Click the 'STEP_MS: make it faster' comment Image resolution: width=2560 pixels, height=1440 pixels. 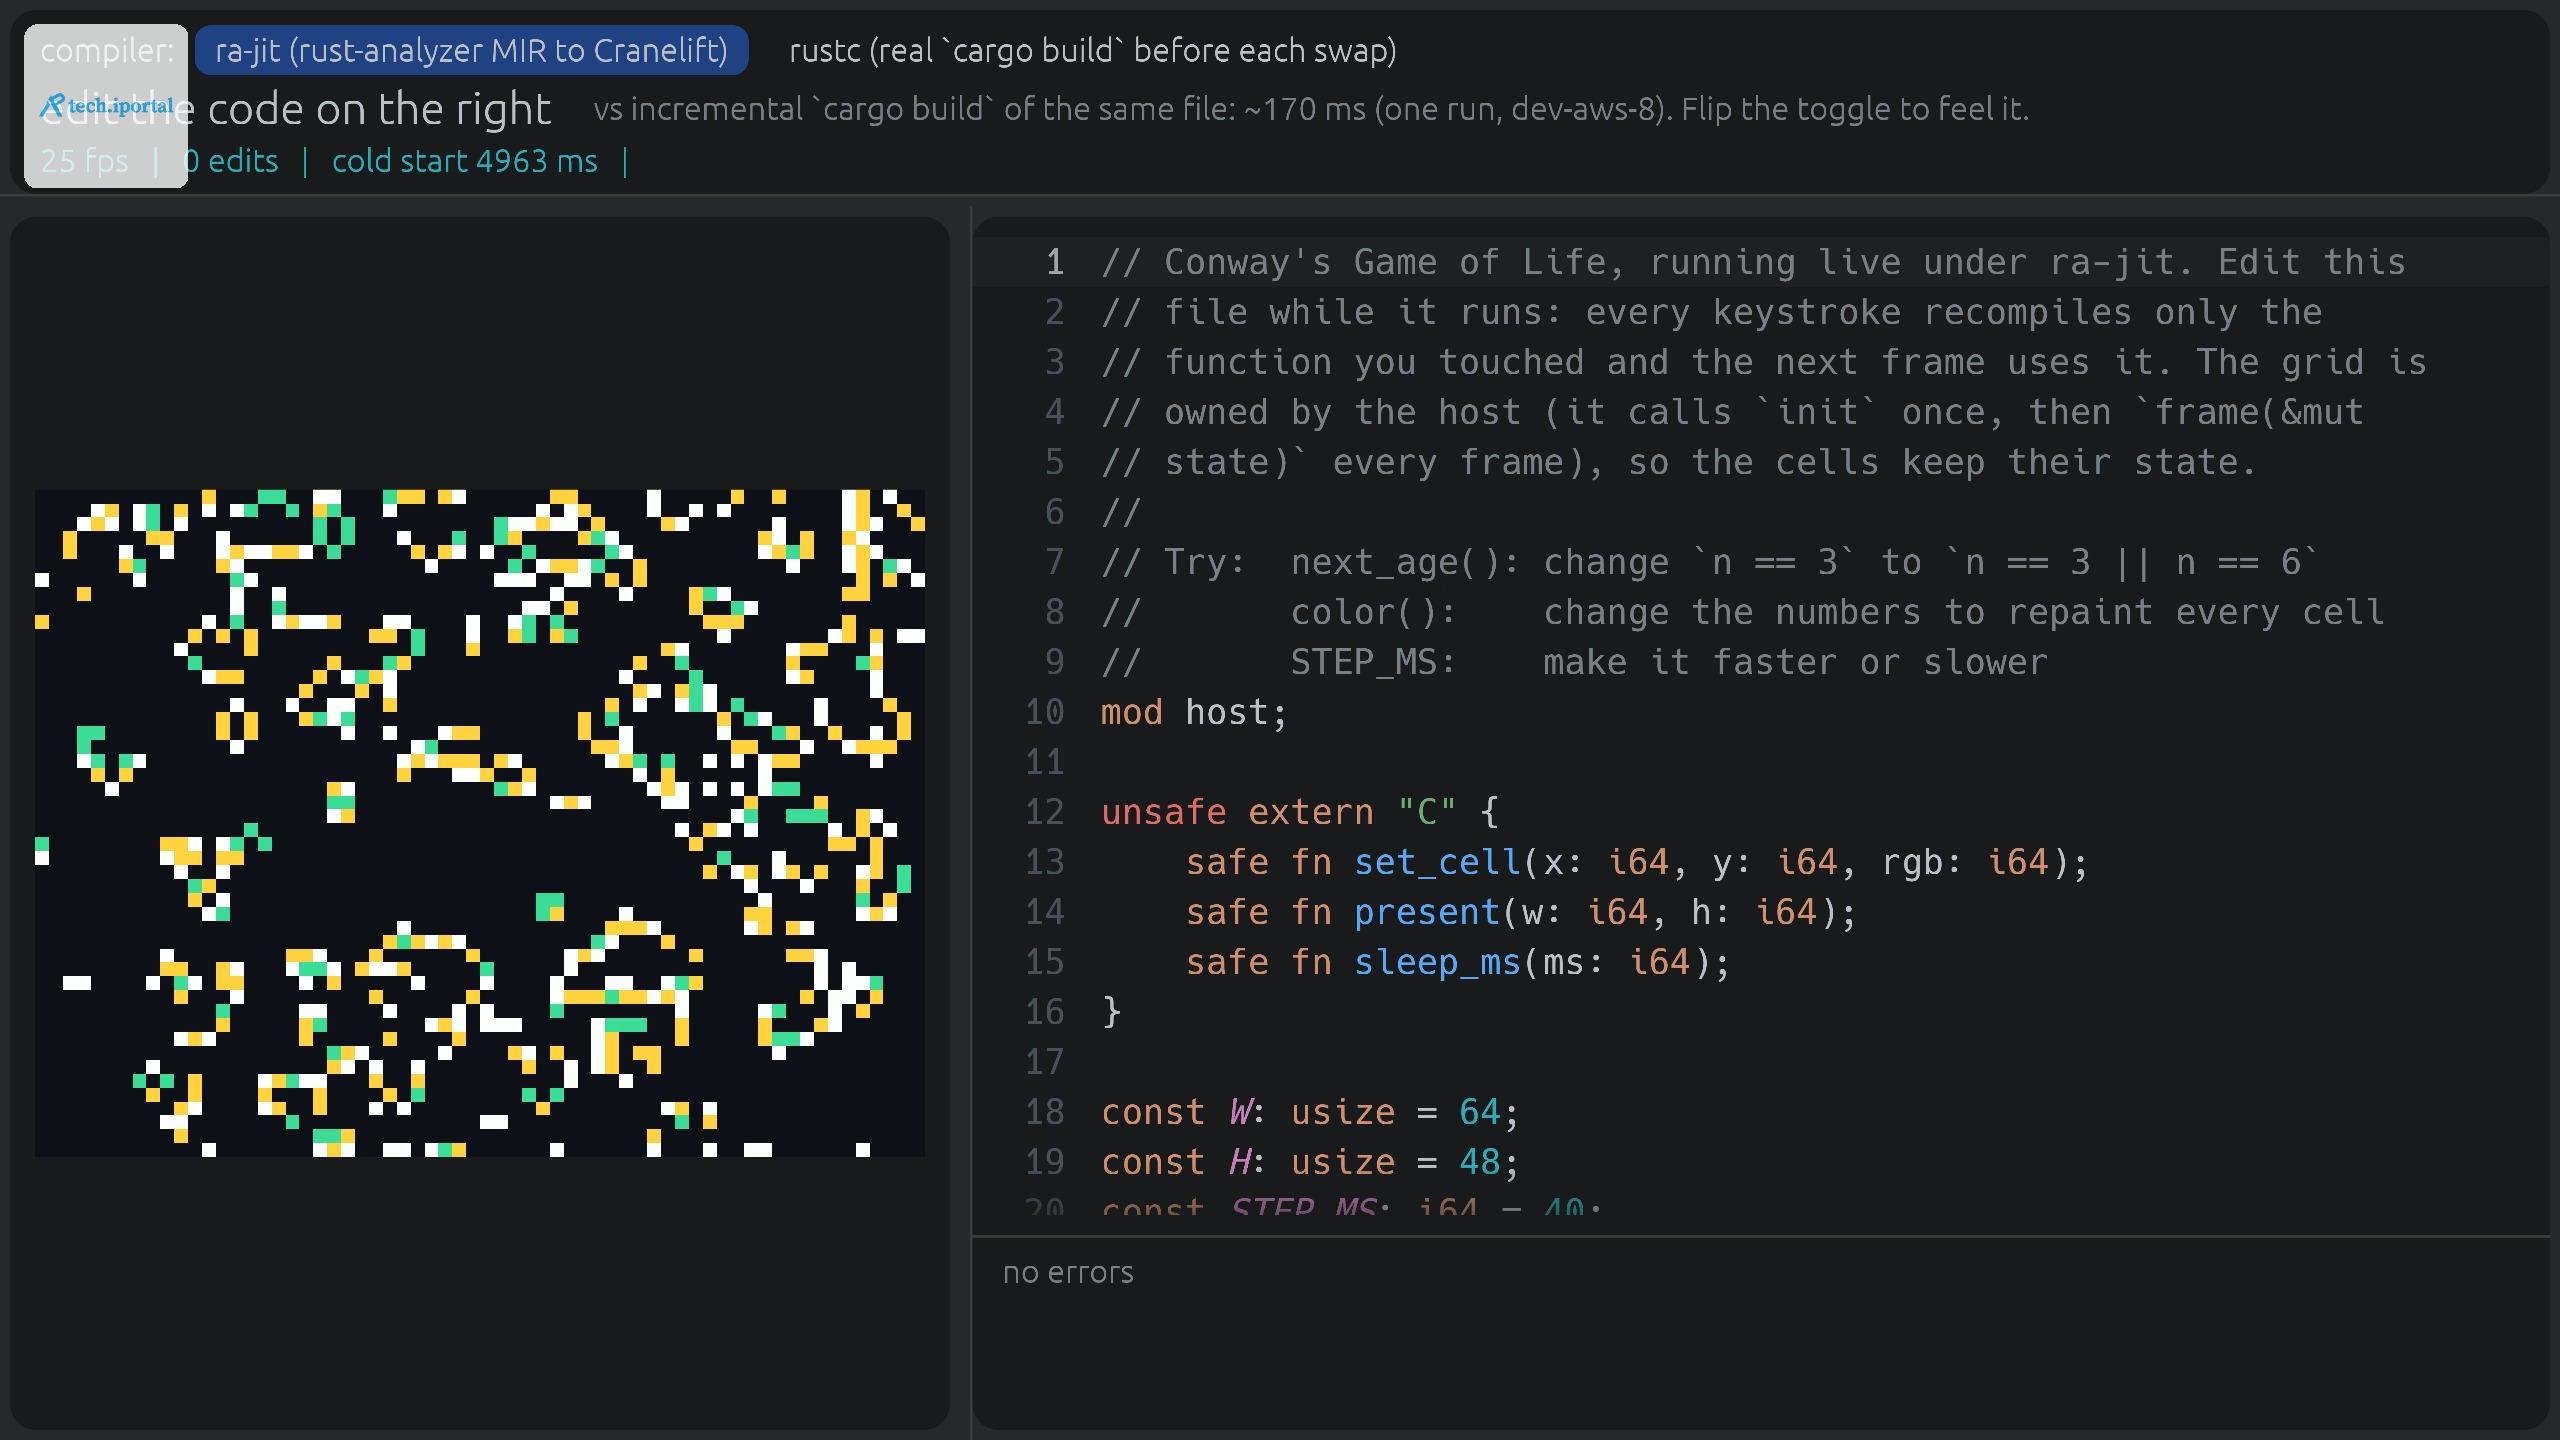(1574, 662)
